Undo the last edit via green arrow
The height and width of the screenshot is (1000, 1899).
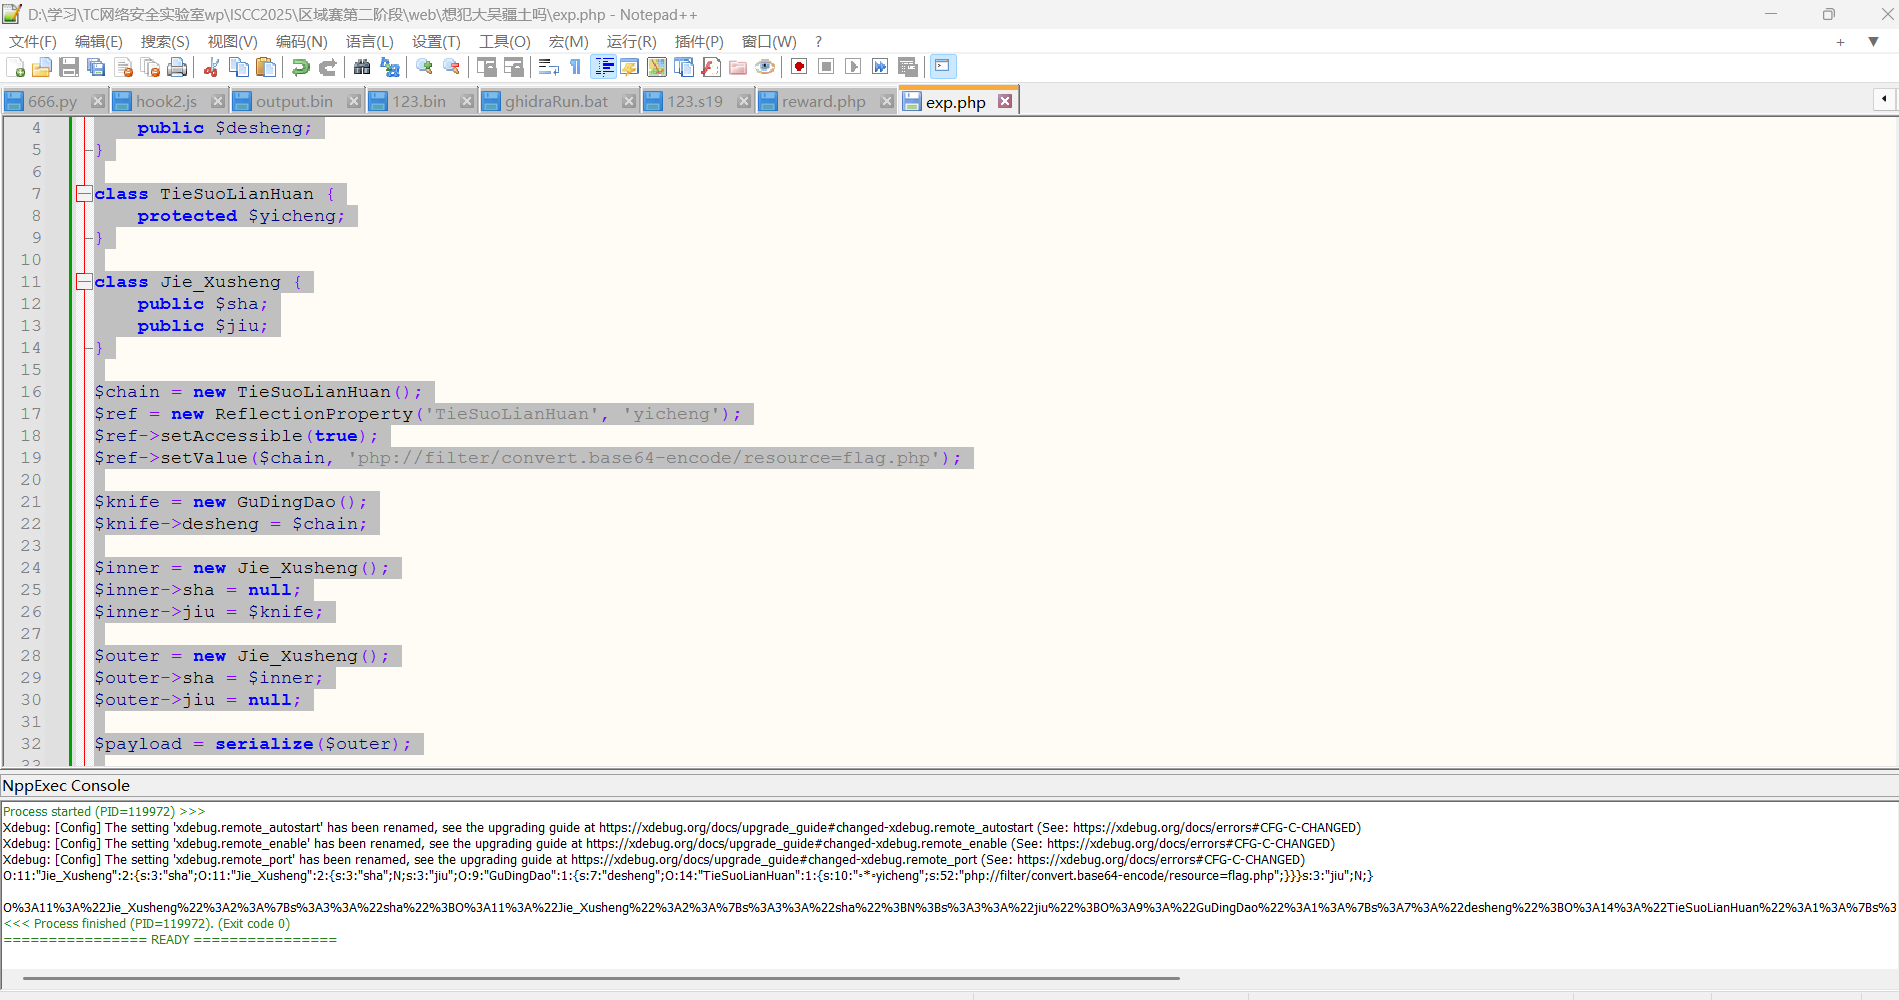coord(300,67)
